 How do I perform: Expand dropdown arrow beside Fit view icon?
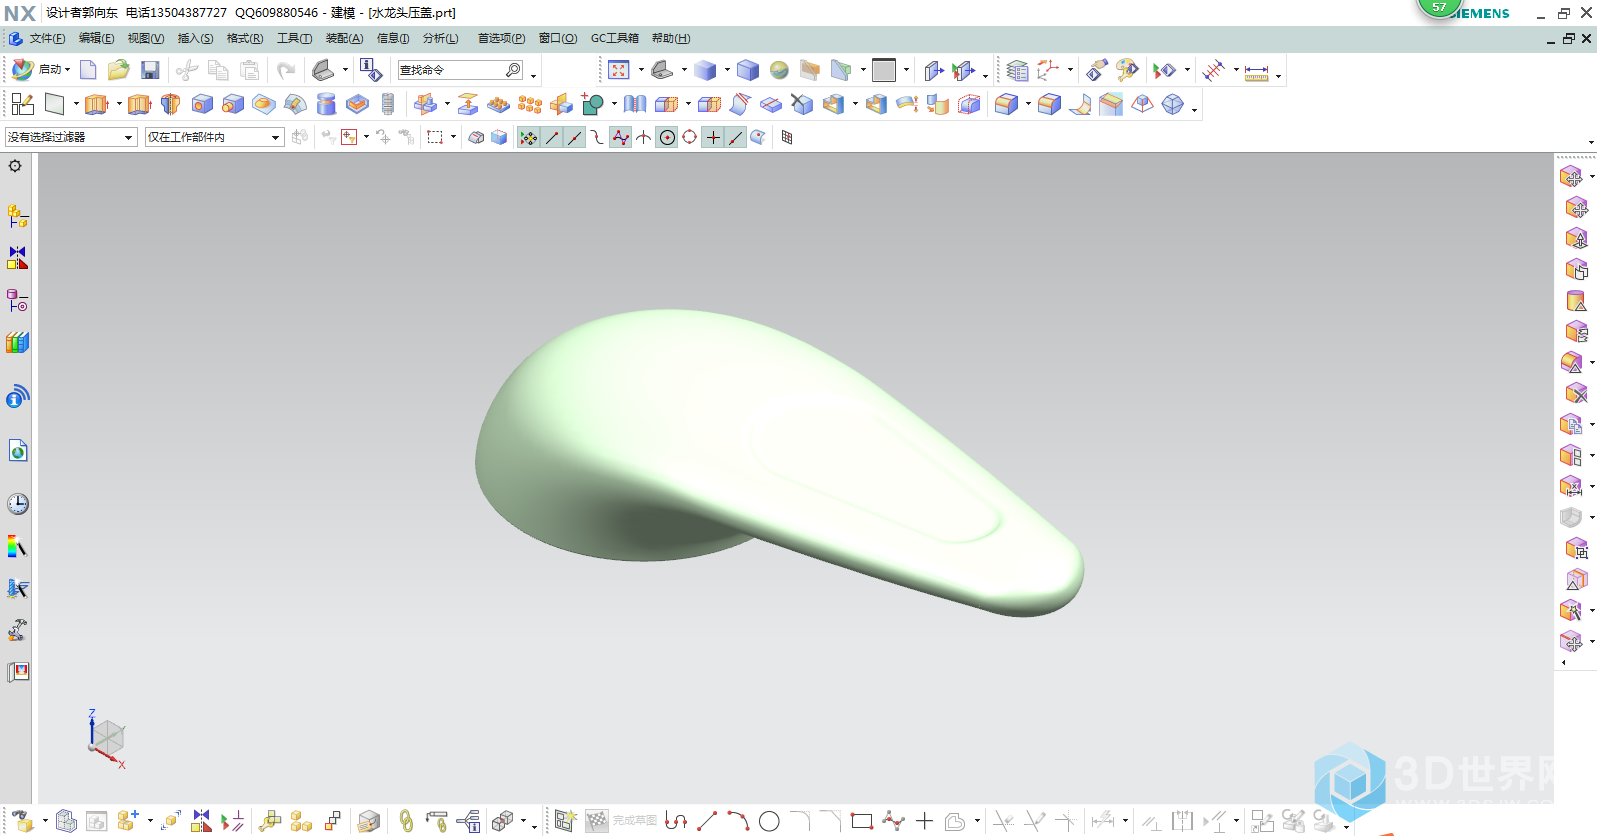coord(641,70)
